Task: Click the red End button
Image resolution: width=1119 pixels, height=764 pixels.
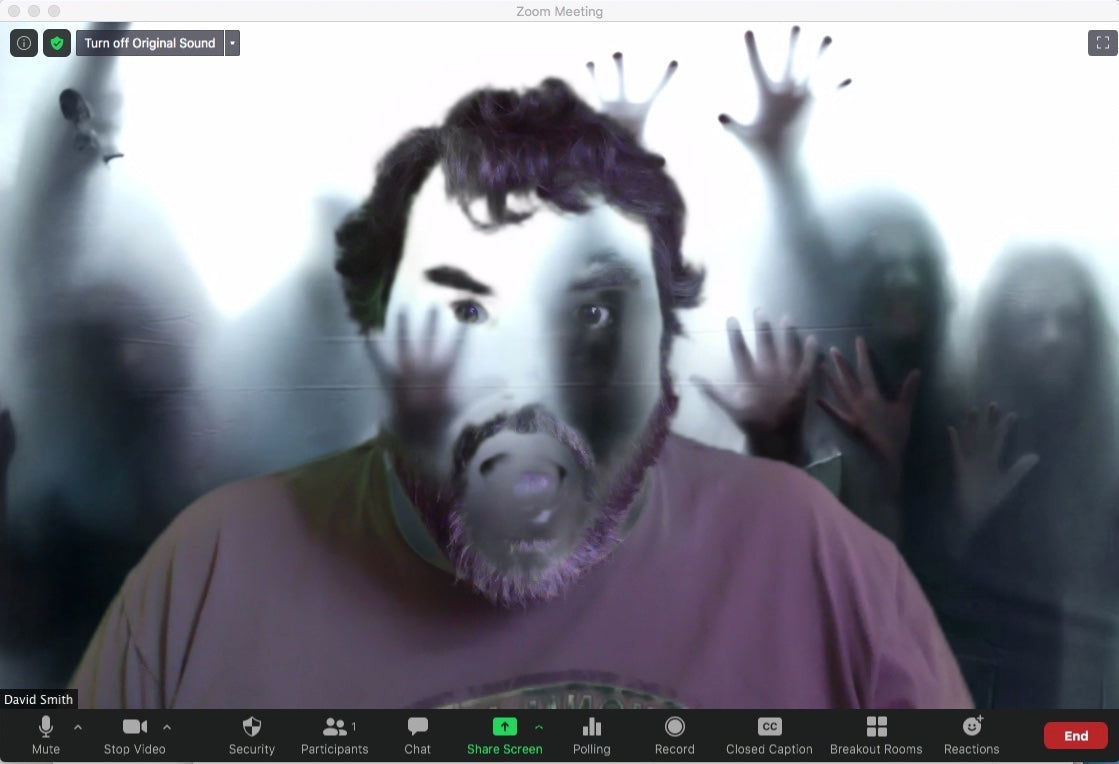Action: 1075,736
